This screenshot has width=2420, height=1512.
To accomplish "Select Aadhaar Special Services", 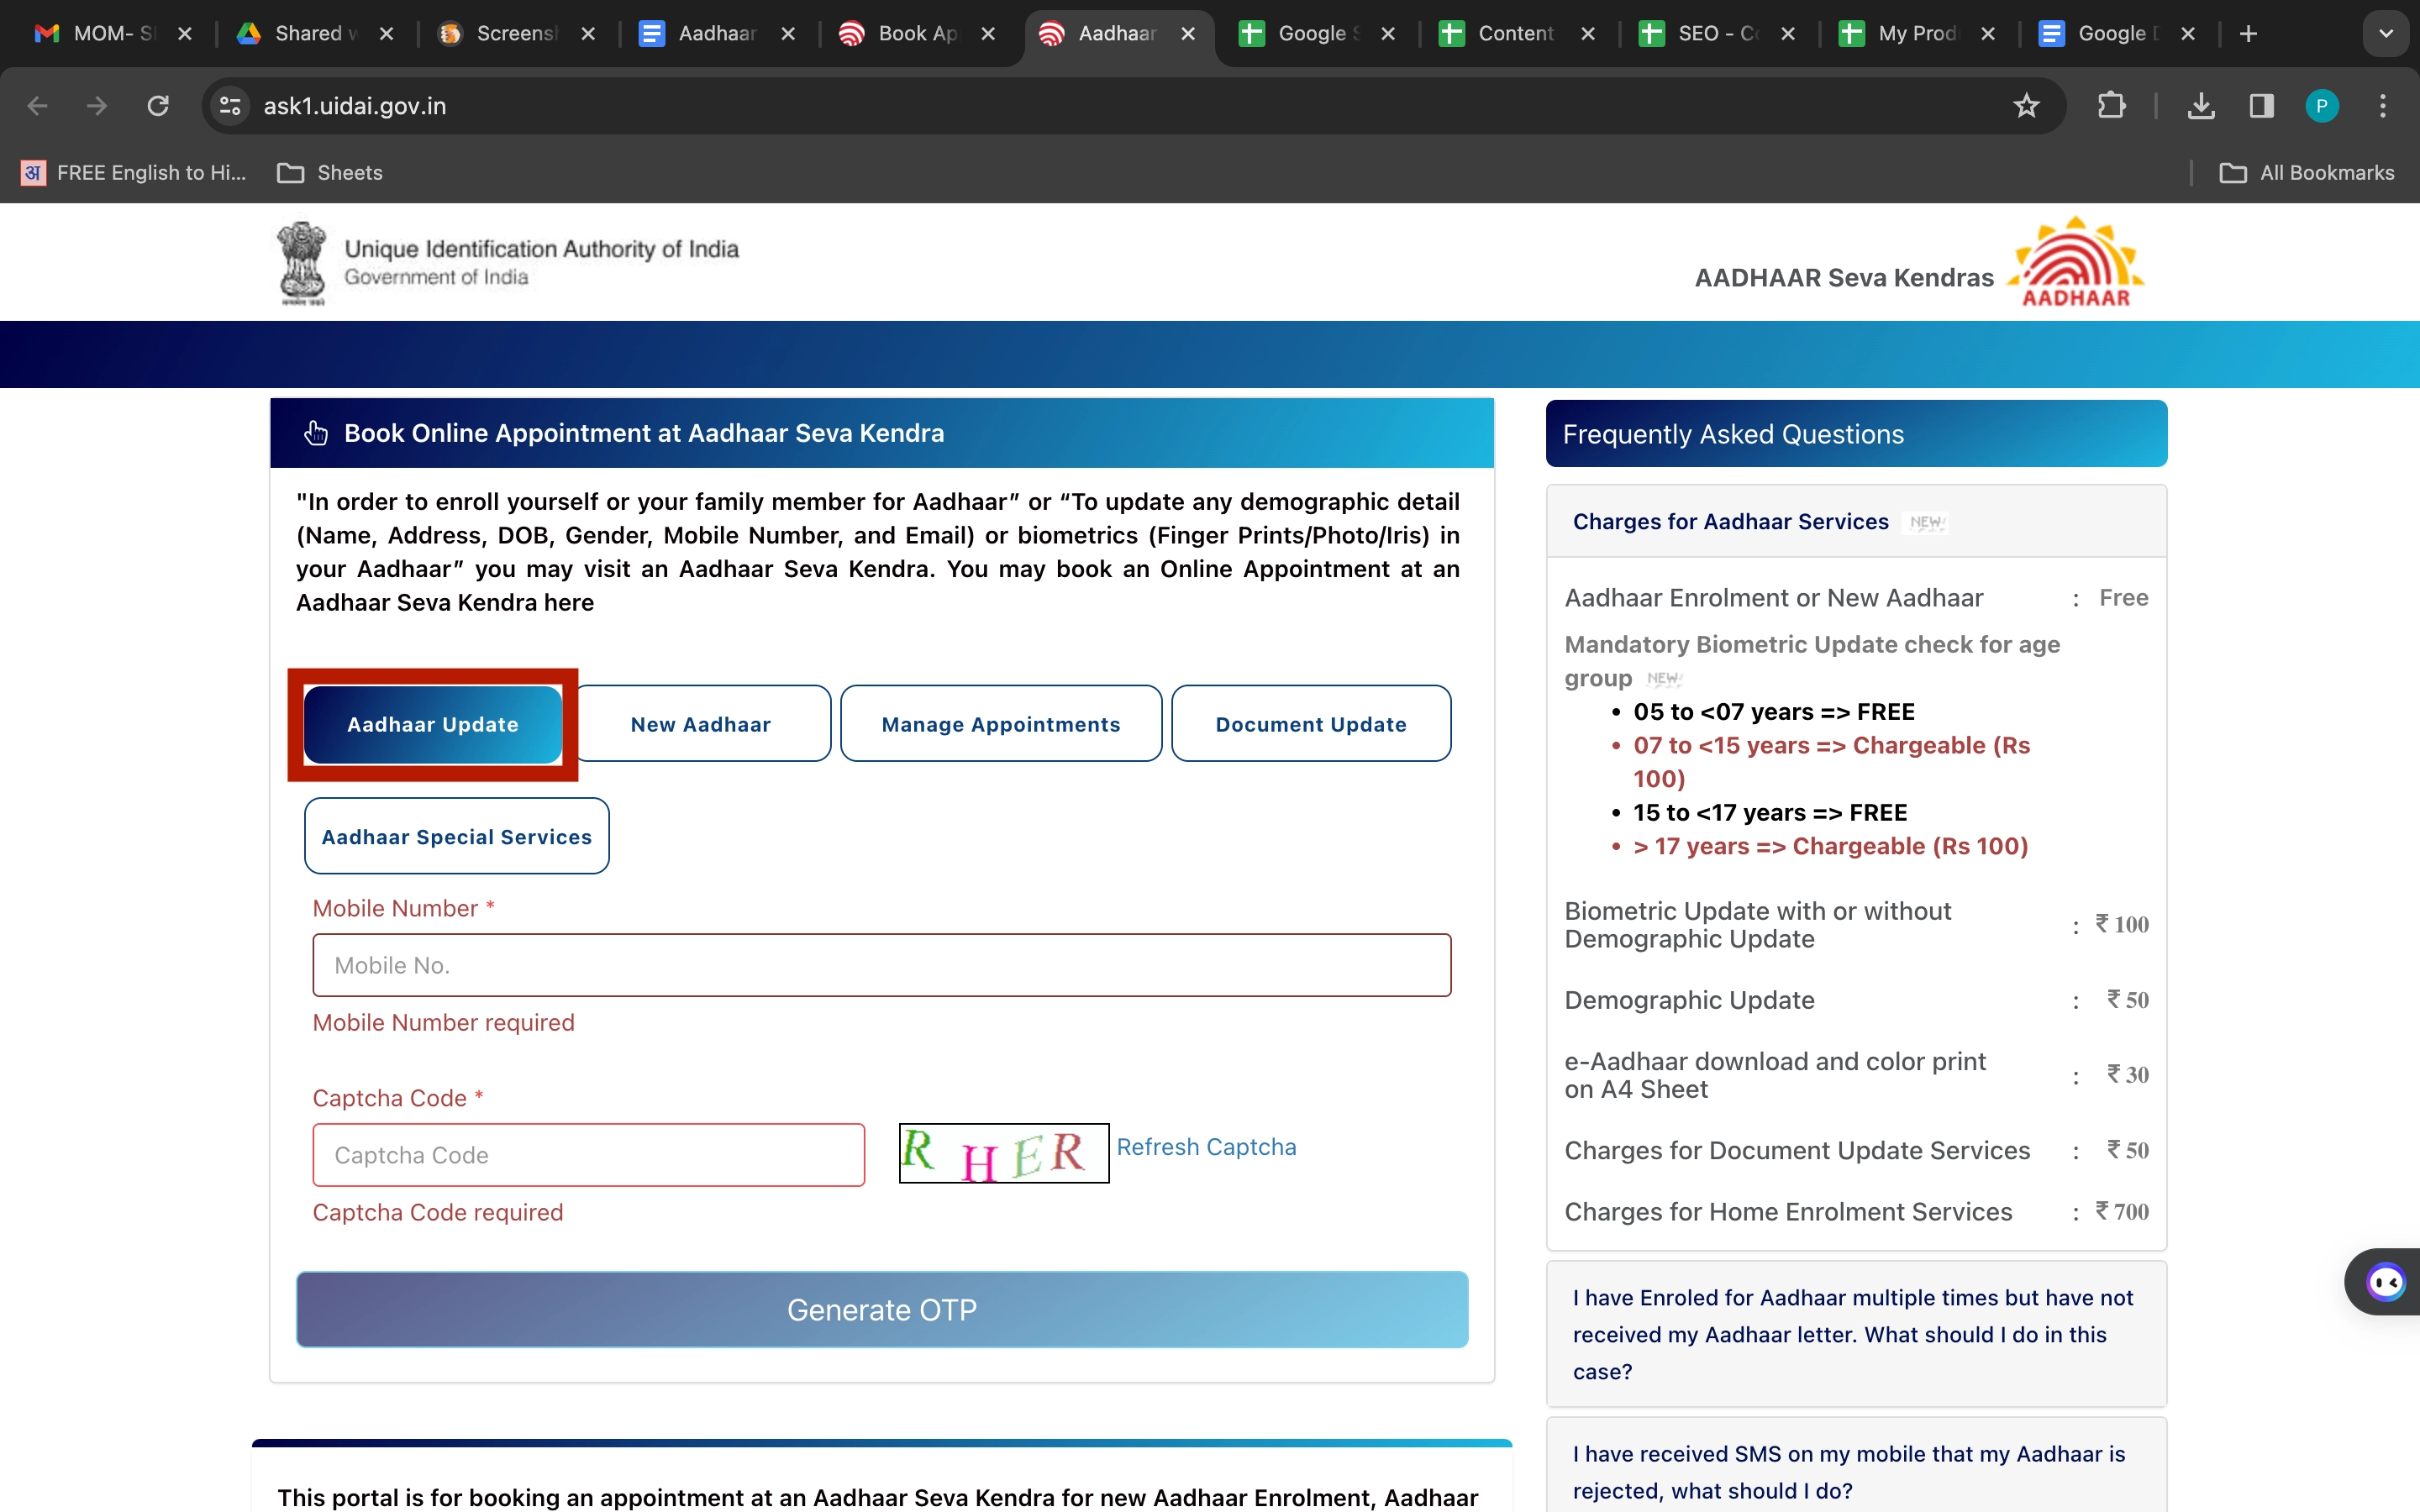I will tap(456, 836).
